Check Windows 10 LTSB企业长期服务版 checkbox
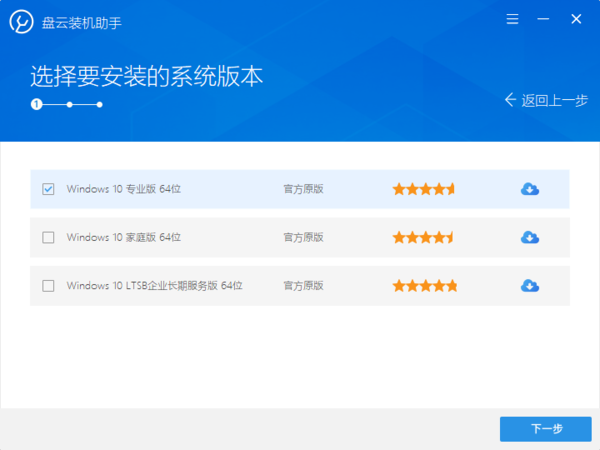The width and height of the screenshot is (600, 450). point(48,286)
